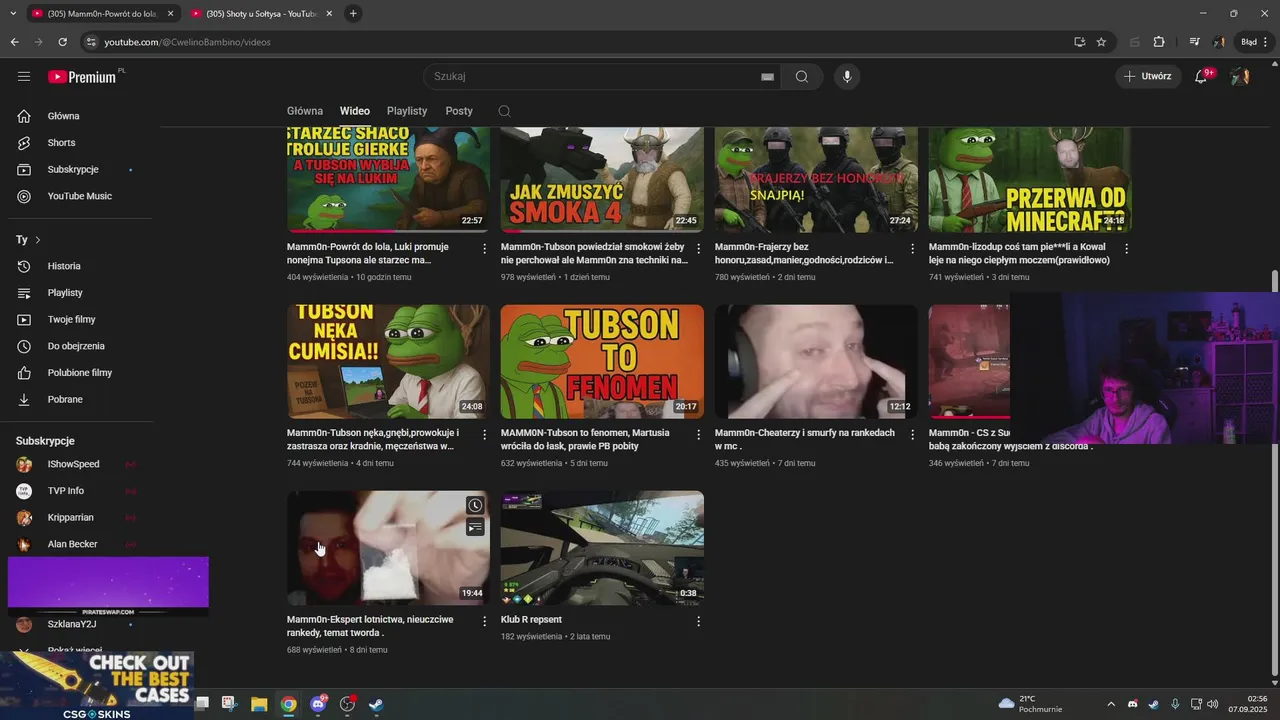This screenshot has height=720, width=1280.
Task: Open notifications bell with 9+ badge
Action: click(1202, 77)
